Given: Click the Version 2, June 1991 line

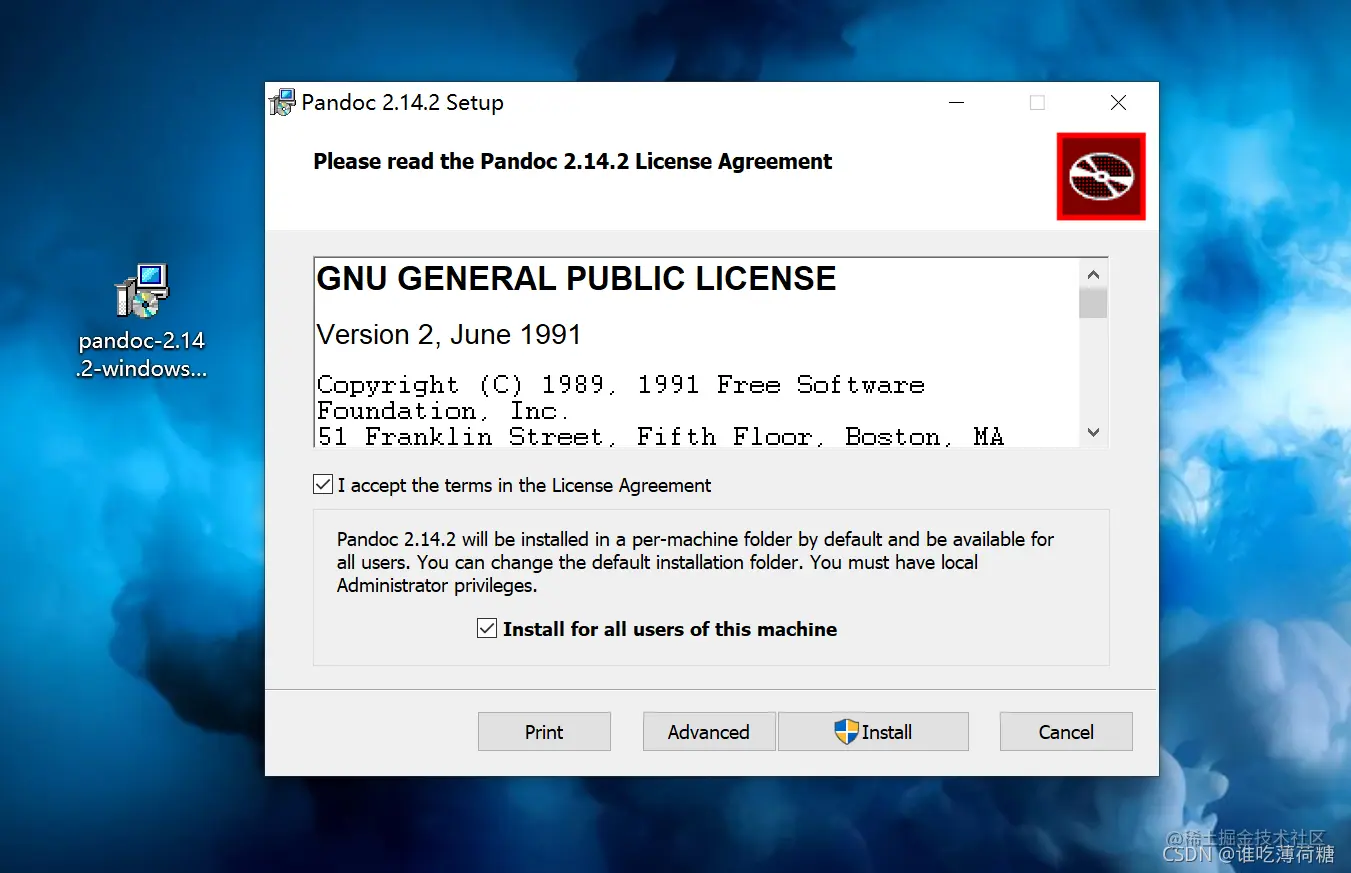Looking at the screenshot, I should click(x=449, y=334).
